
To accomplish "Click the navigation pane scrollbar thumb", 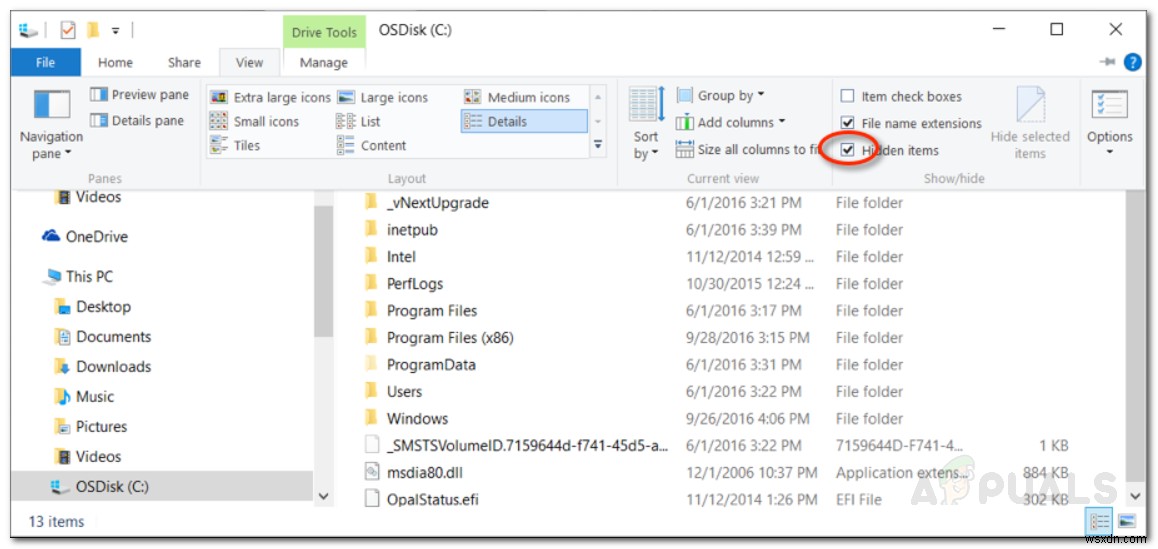I will [323, 271].
